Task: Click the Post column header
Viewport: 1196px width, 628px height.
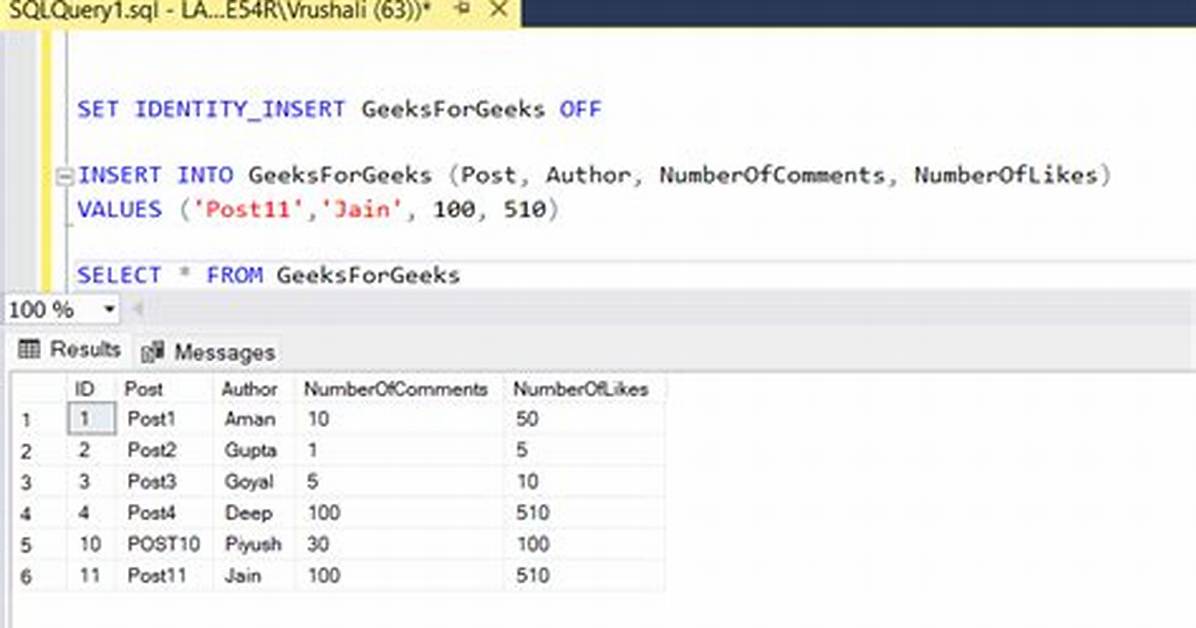Action: (x=164, y=389)
